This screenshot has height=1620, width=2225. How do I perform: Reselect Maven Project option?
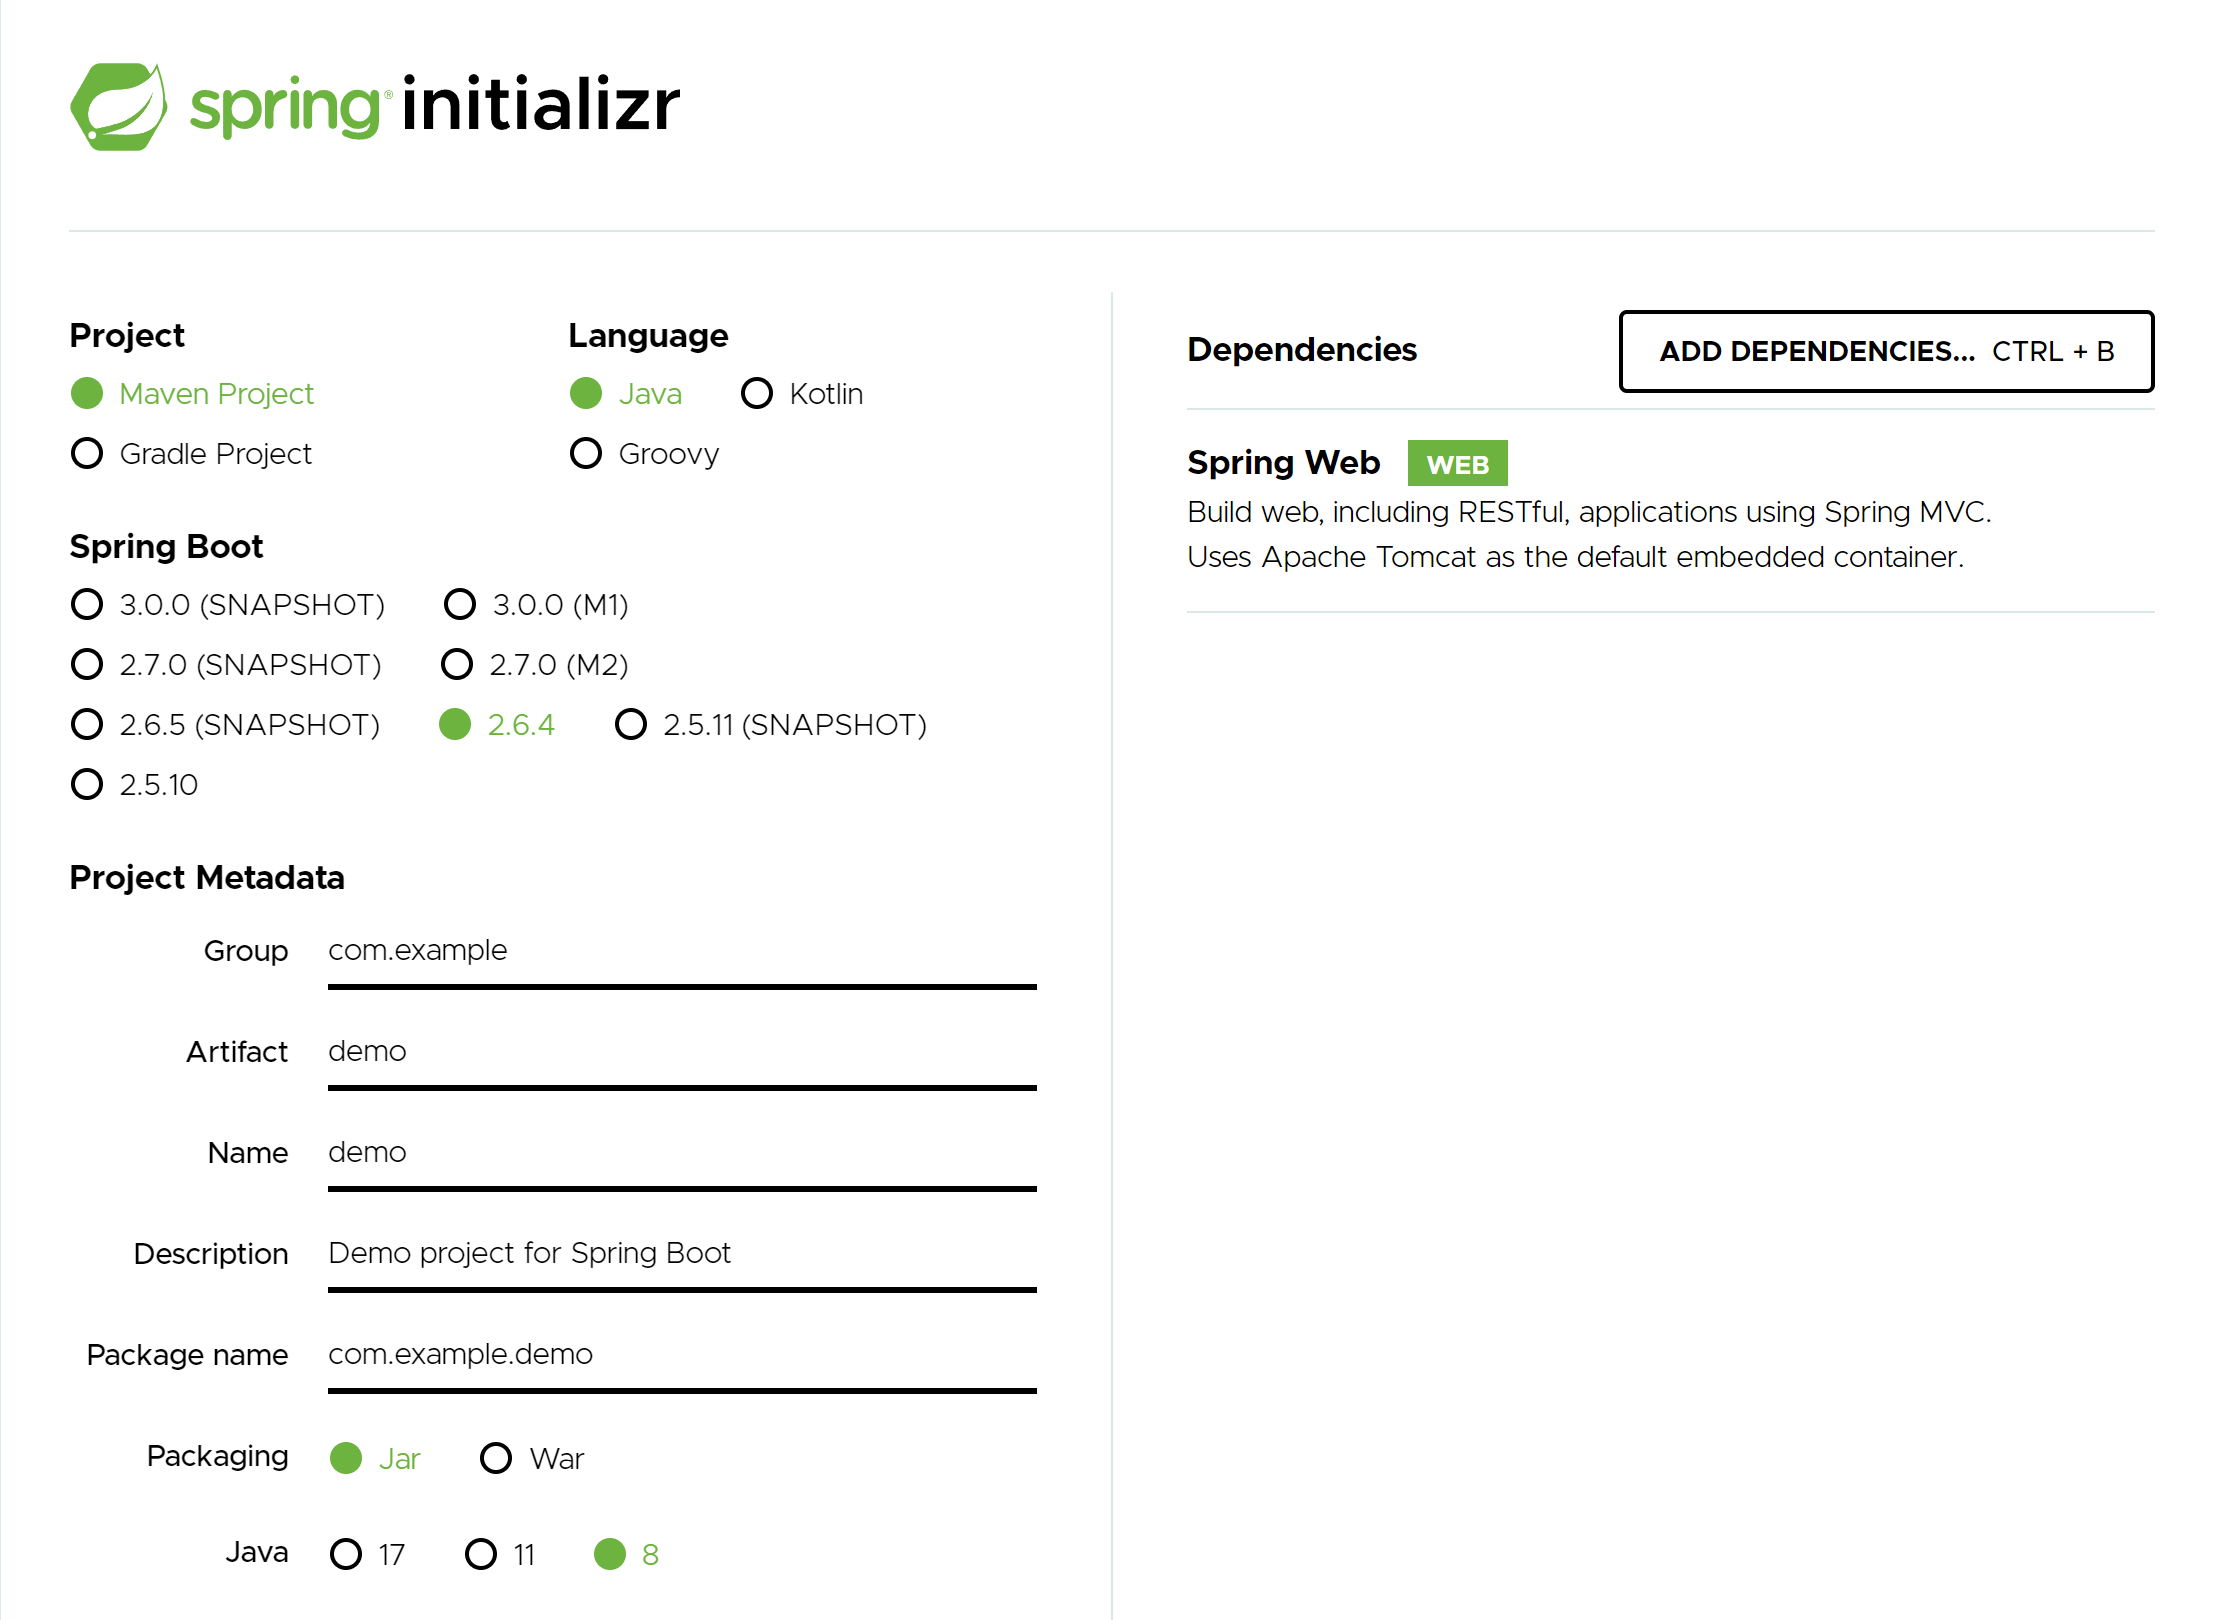coord(87,393)
